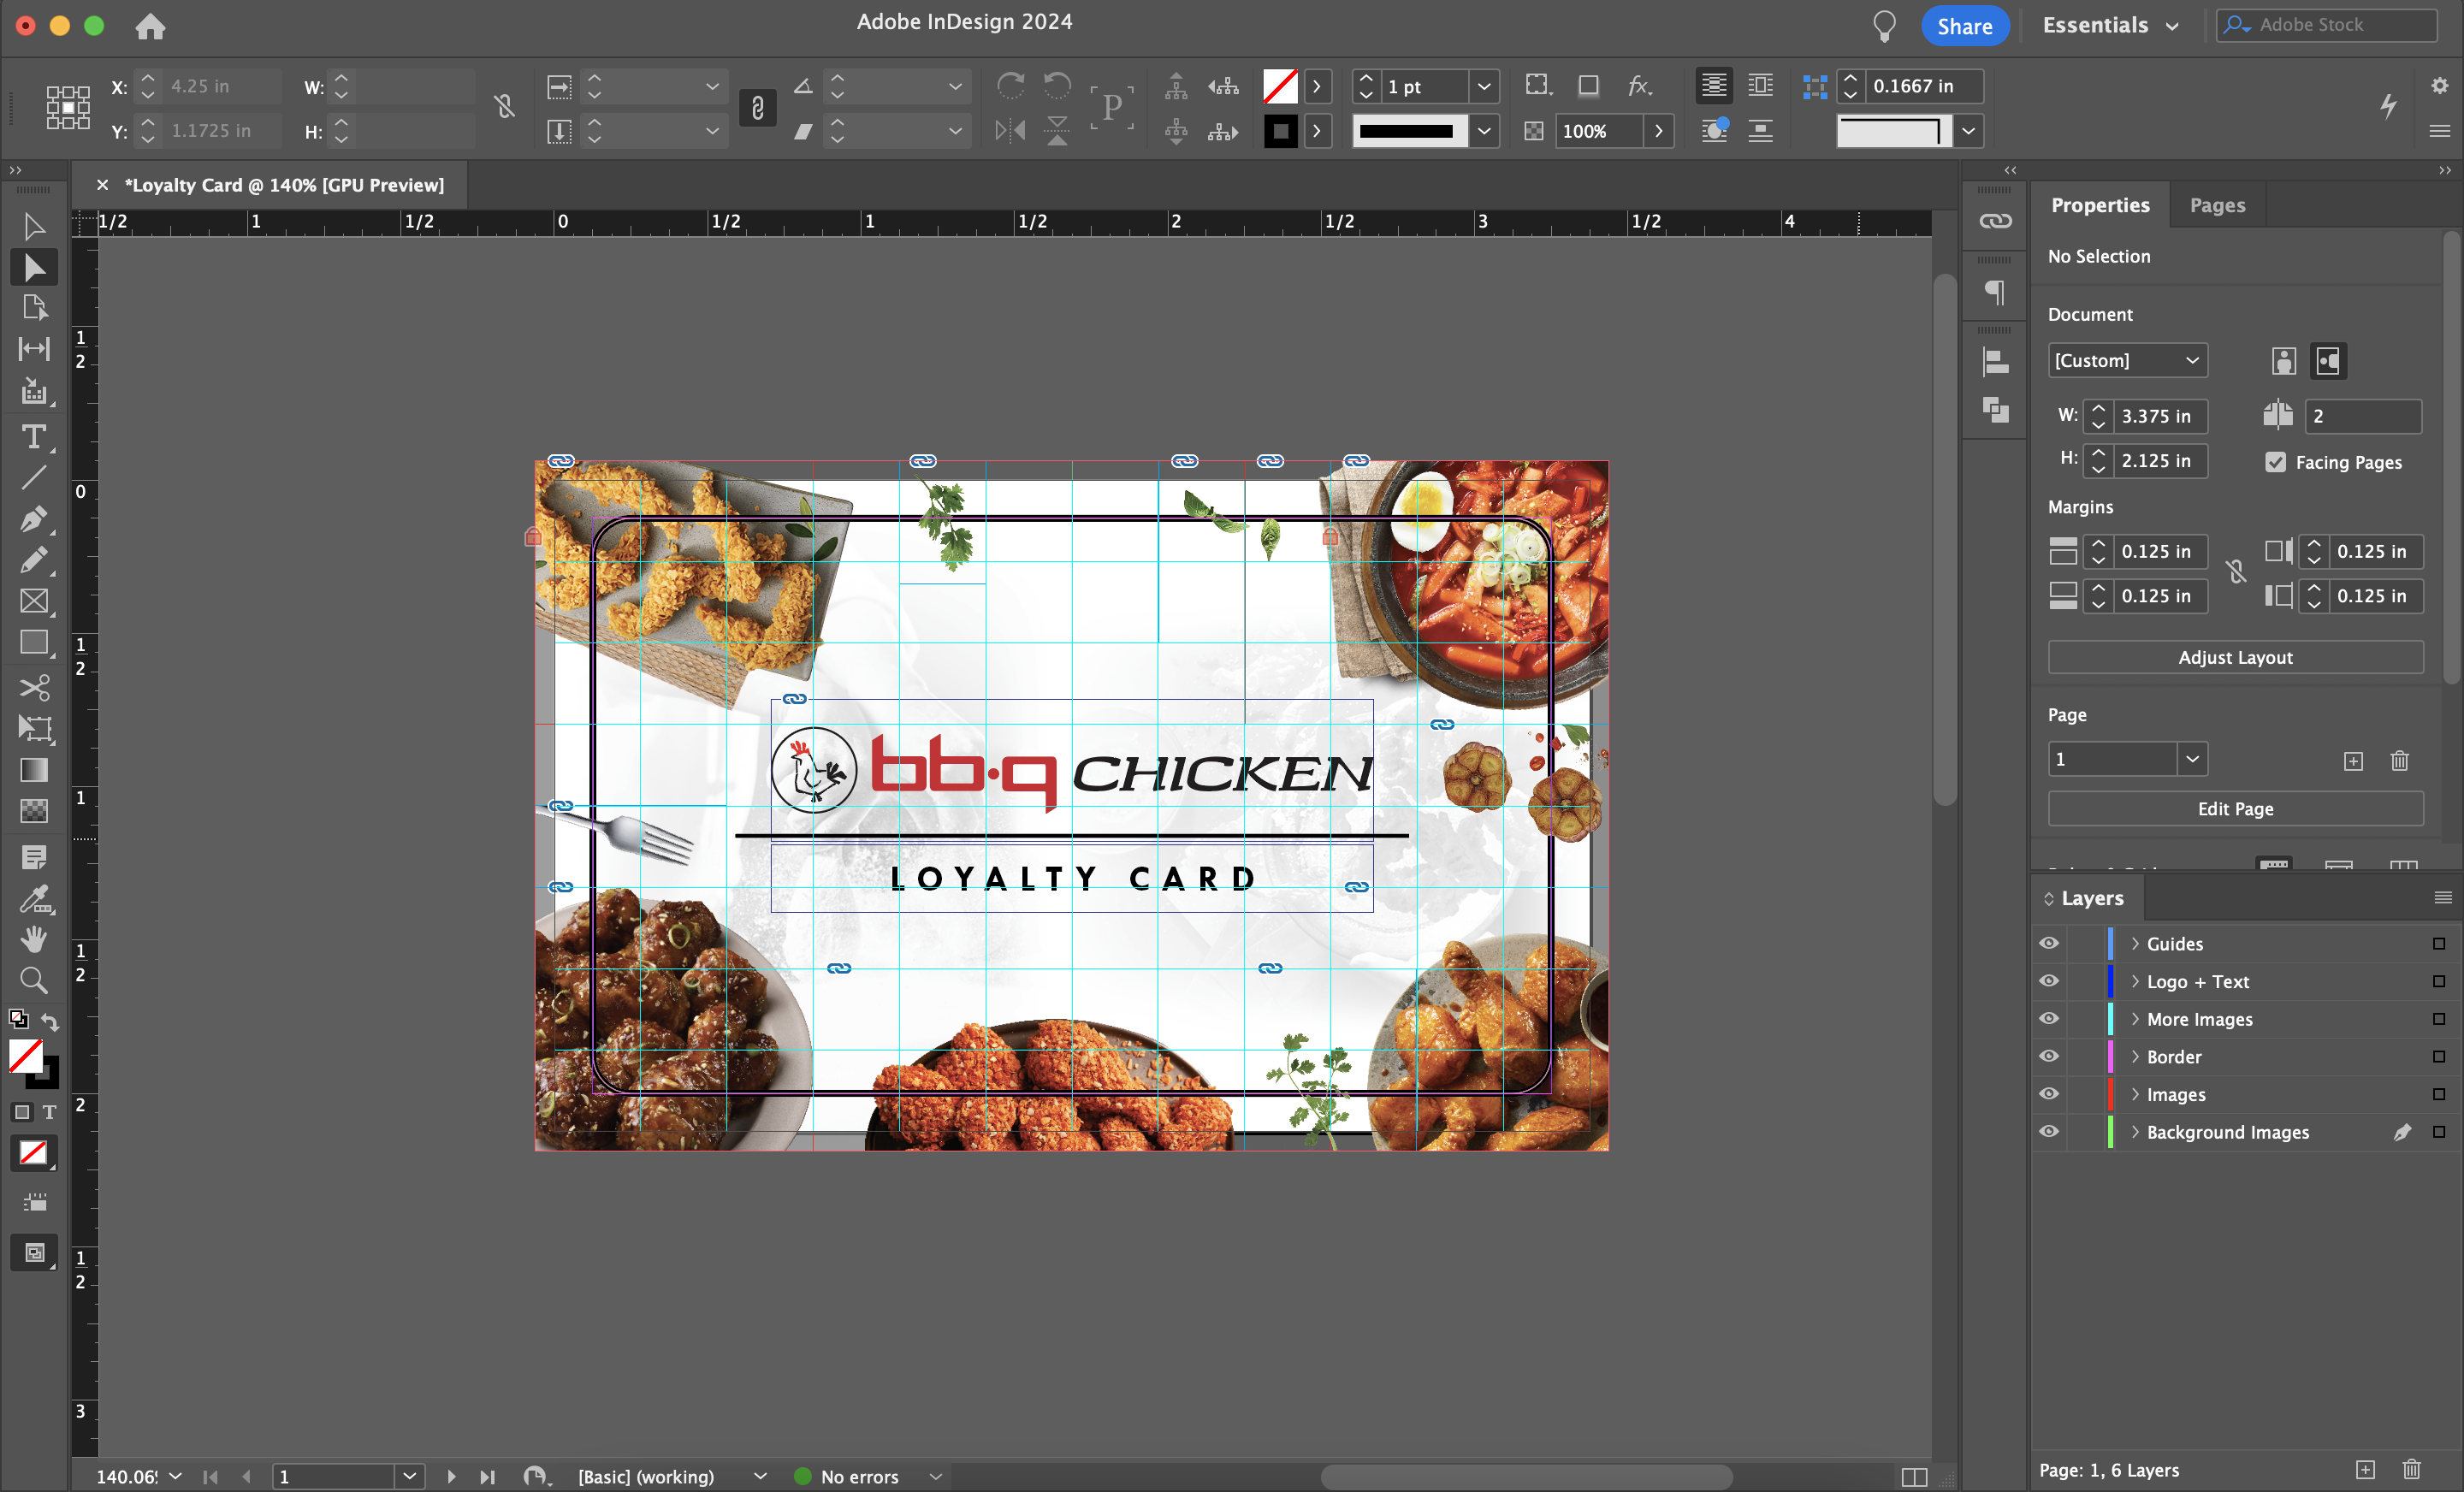Click the Adjust Layout button
2464x1492 pixels.
pyautogui.click(x=2235, y=657)
